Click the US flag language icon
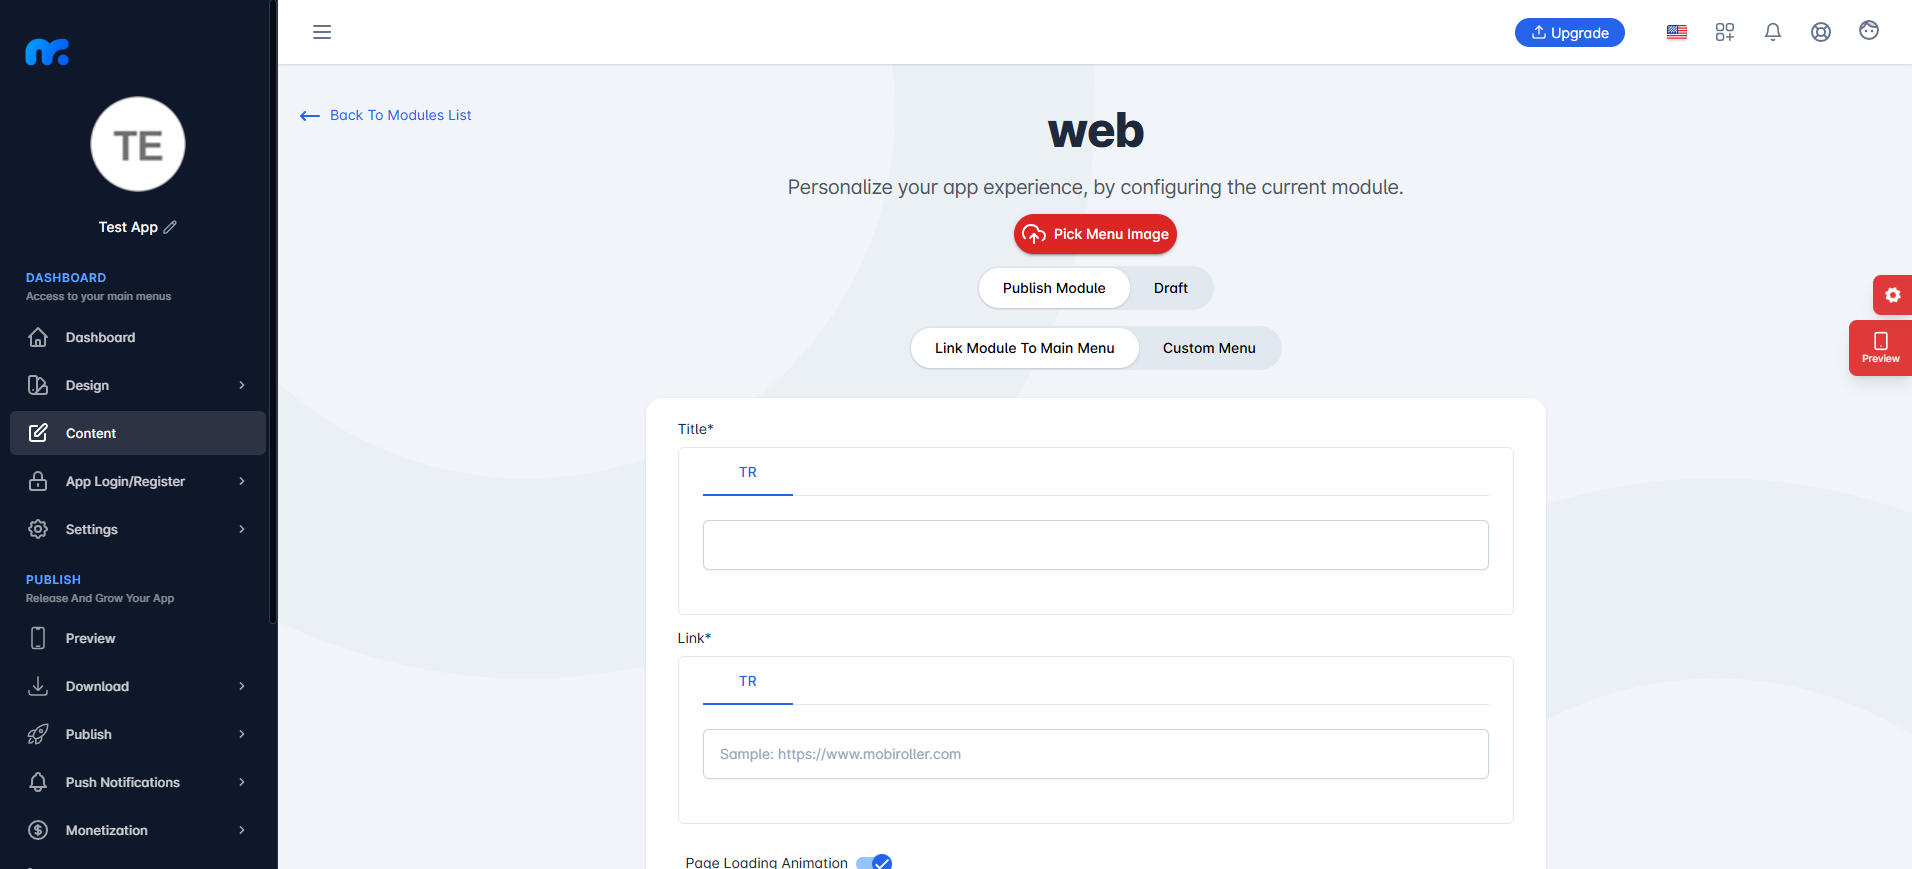 [1677, 32]
